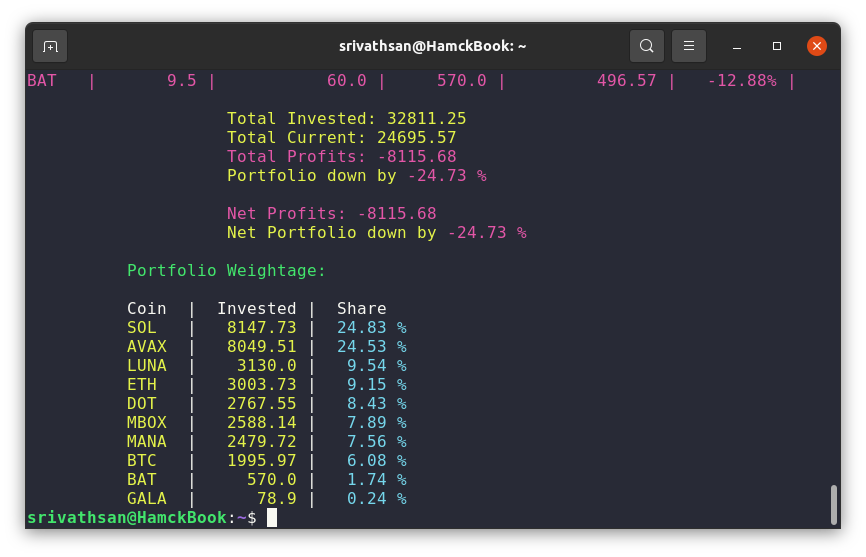Click the 3130.0 invested value

tap(266, 365)
